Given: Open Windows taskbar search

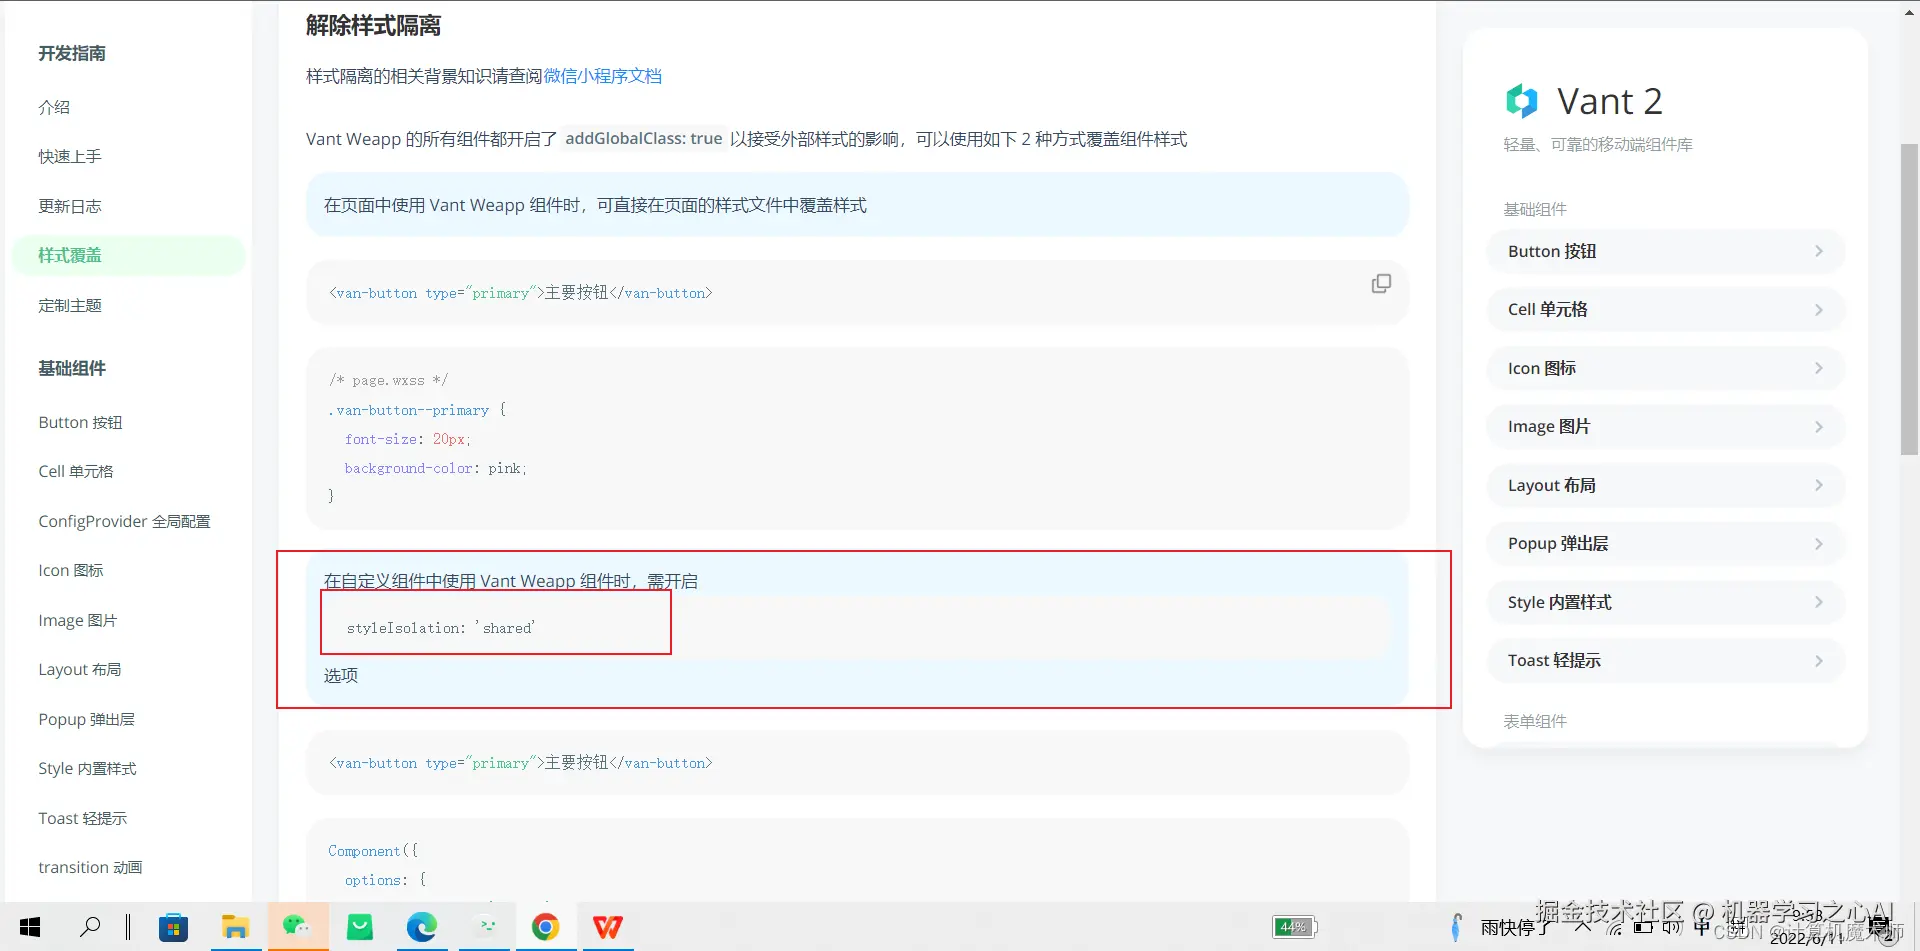Looking at the screenshot, I should click(90, 927).
